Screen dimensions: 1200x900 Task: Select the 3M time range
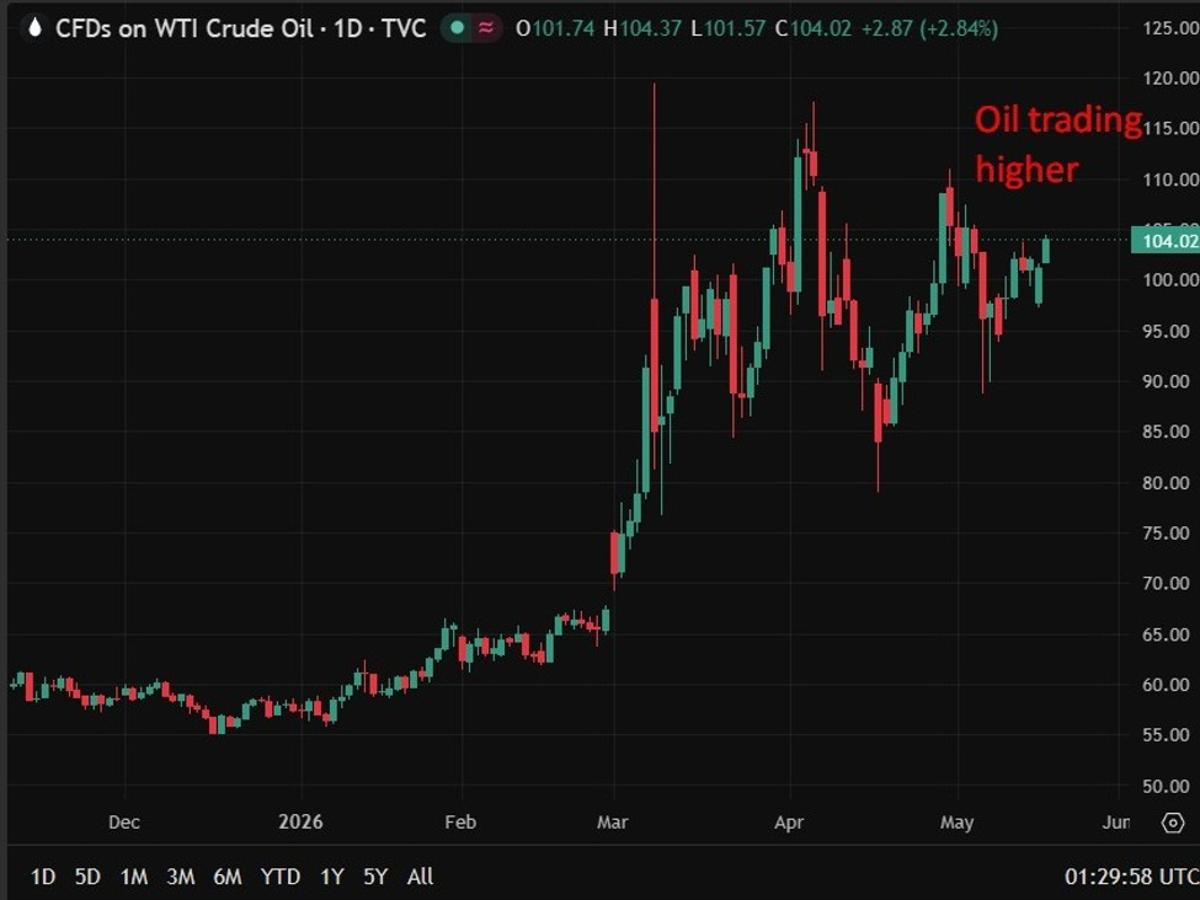tap(180, 877)
